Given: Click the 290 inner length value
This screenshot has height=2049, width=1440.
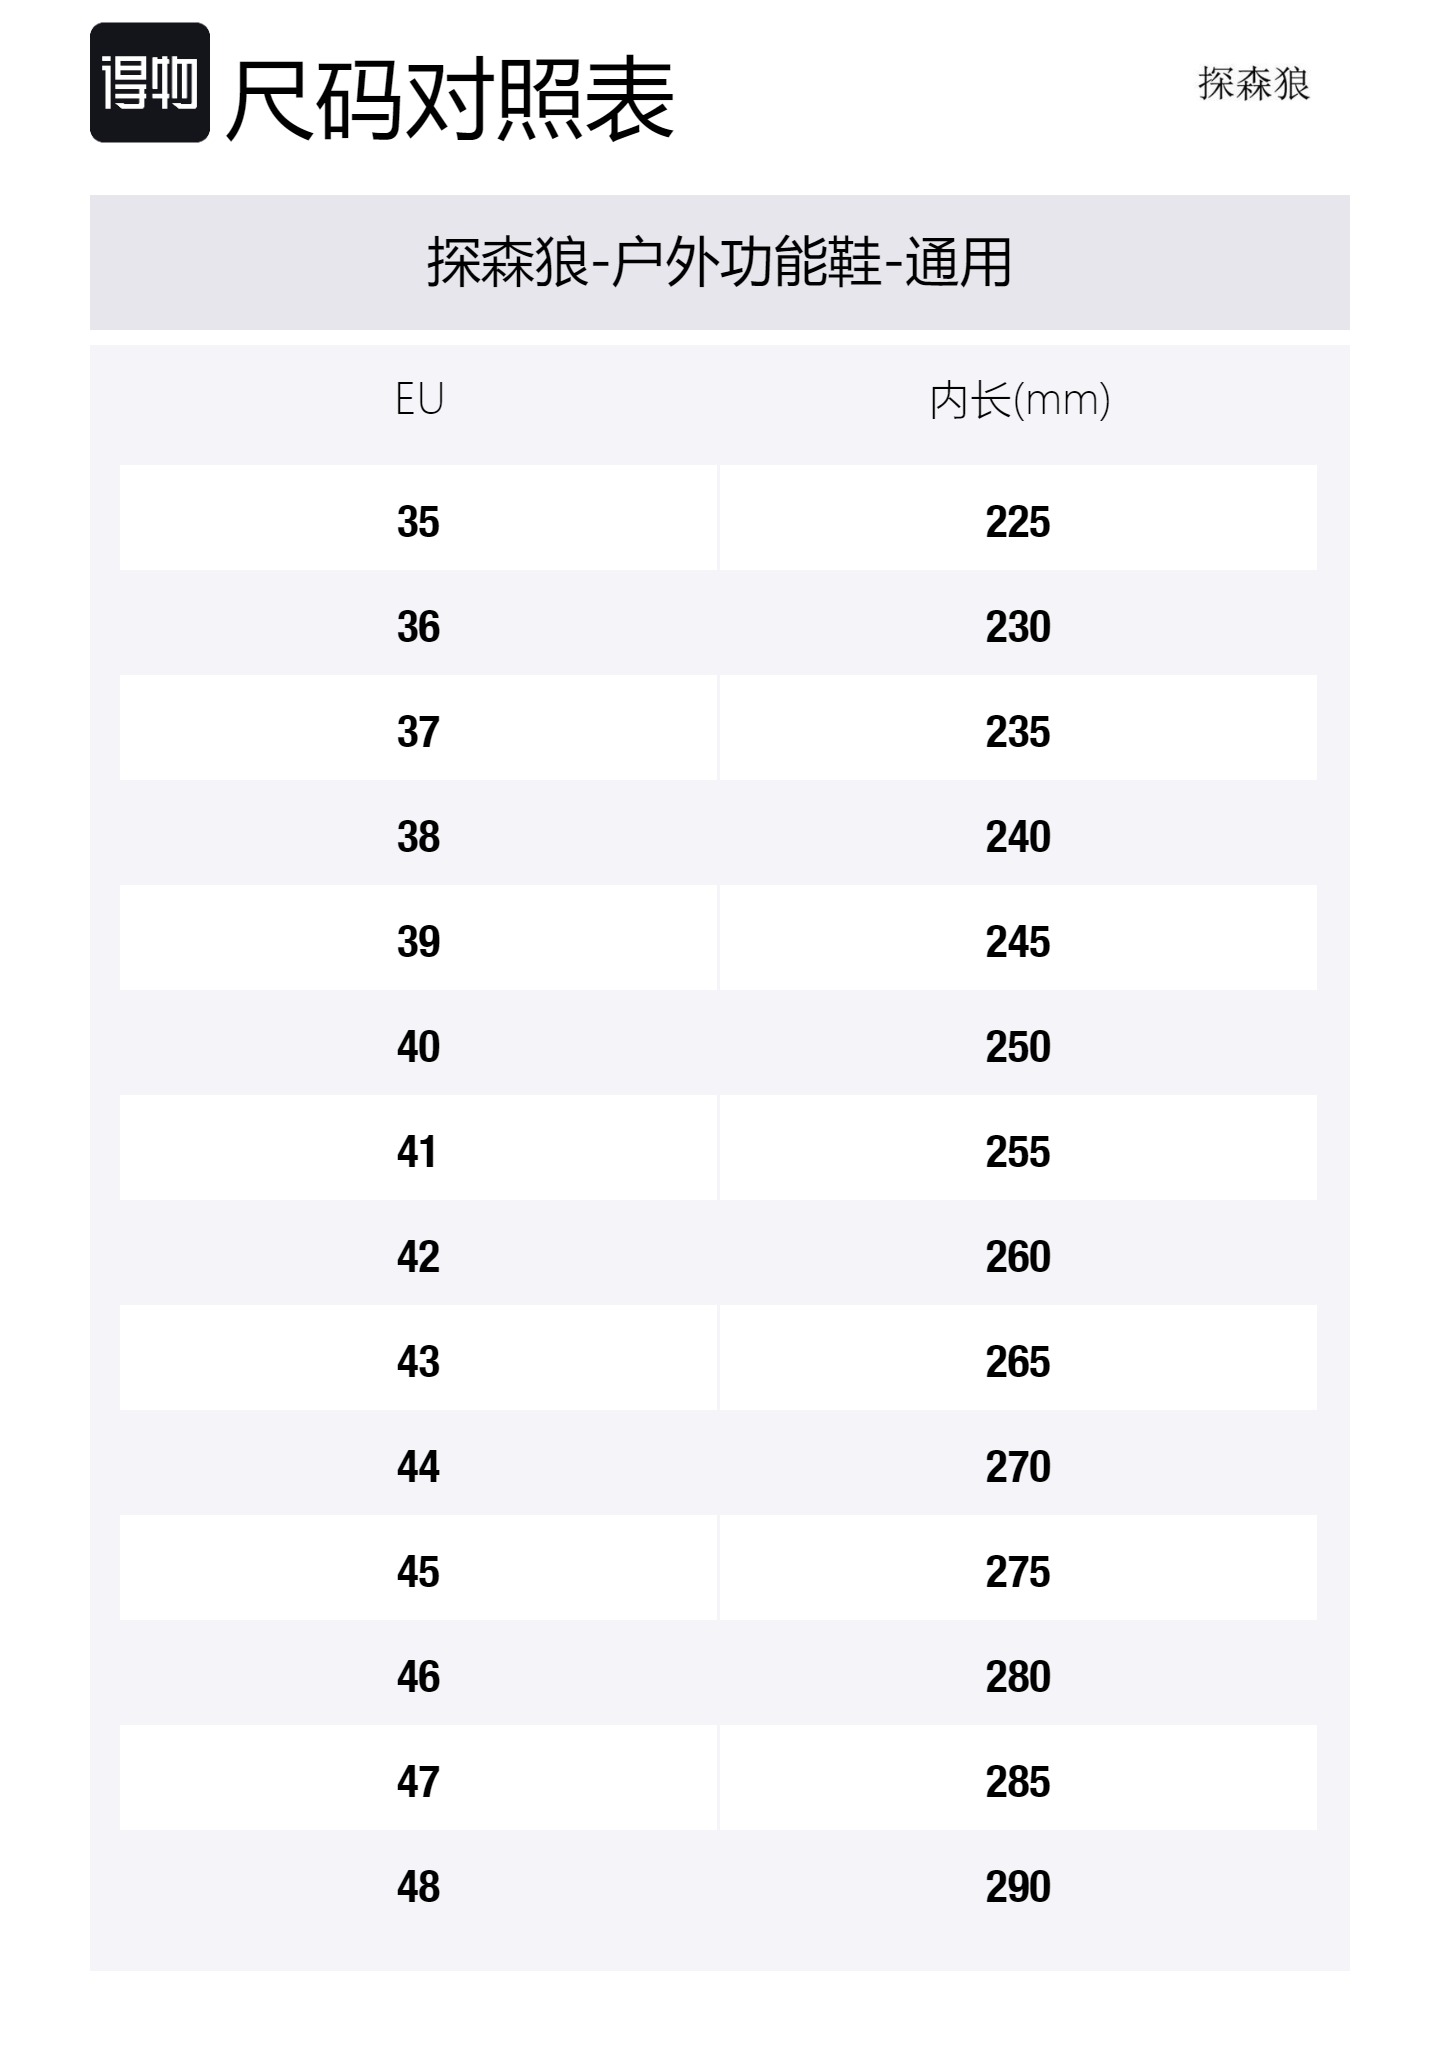Looking at the screenshot, I should point(1018,1887).
